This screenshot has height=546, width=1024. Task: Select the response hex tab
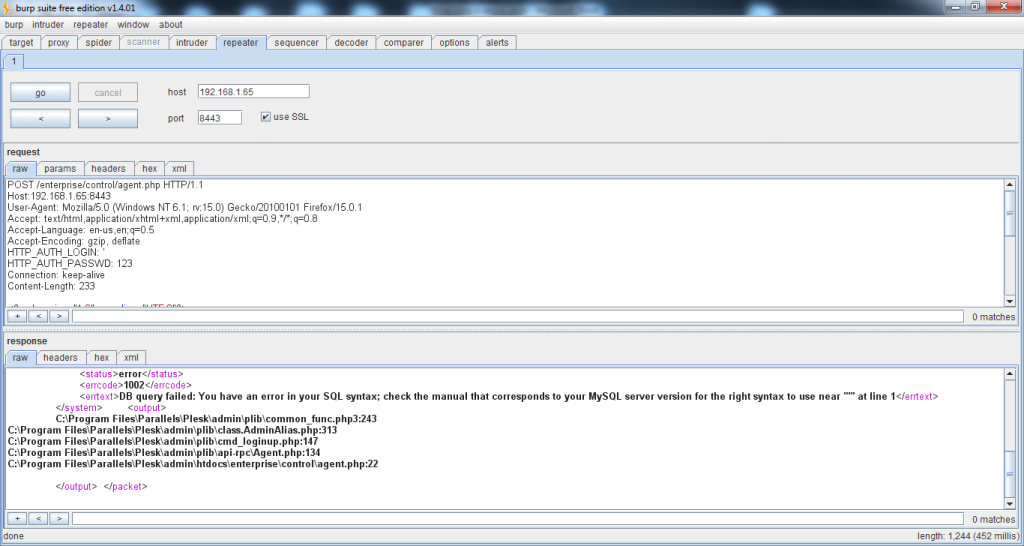102,357
